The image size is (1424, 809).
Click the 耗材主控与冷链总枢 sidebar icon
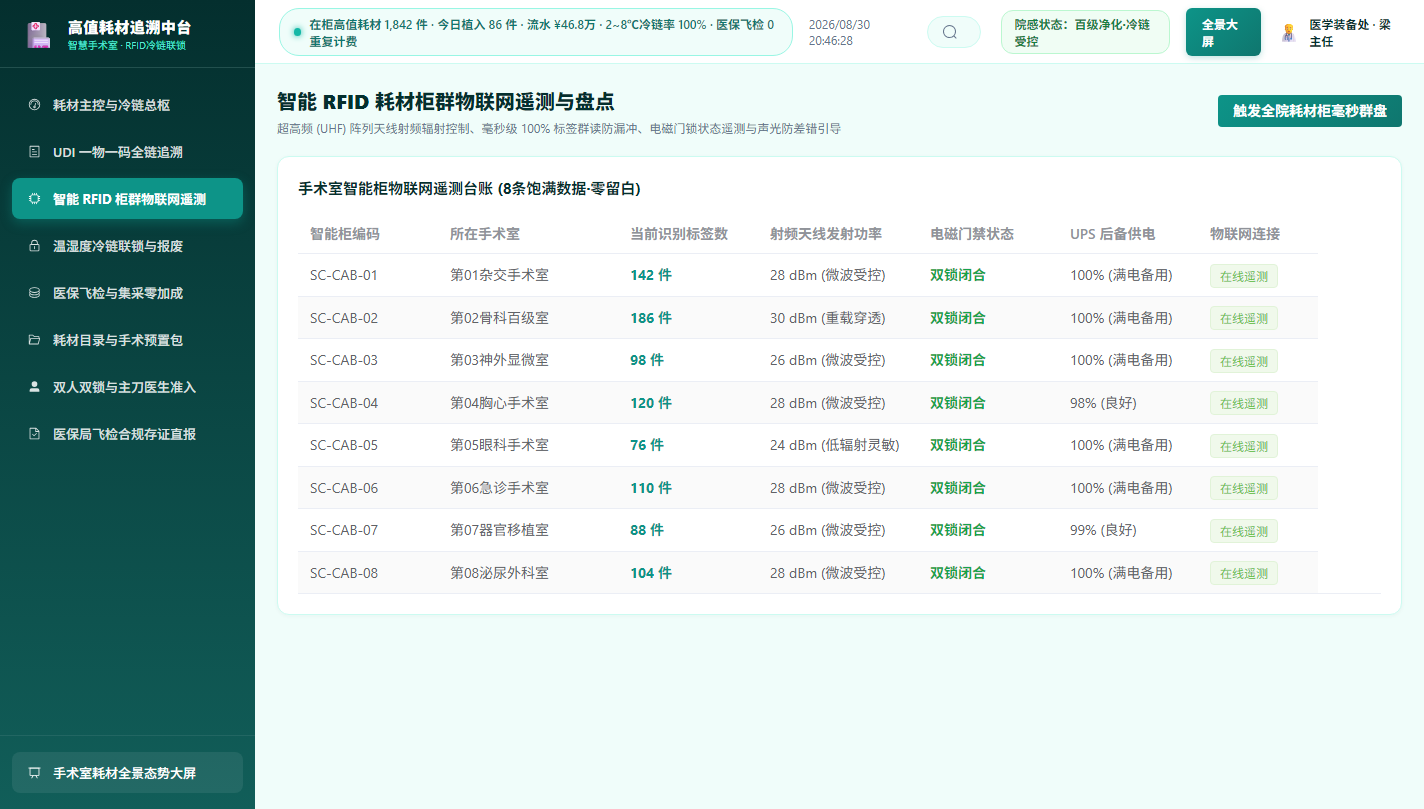34,105
